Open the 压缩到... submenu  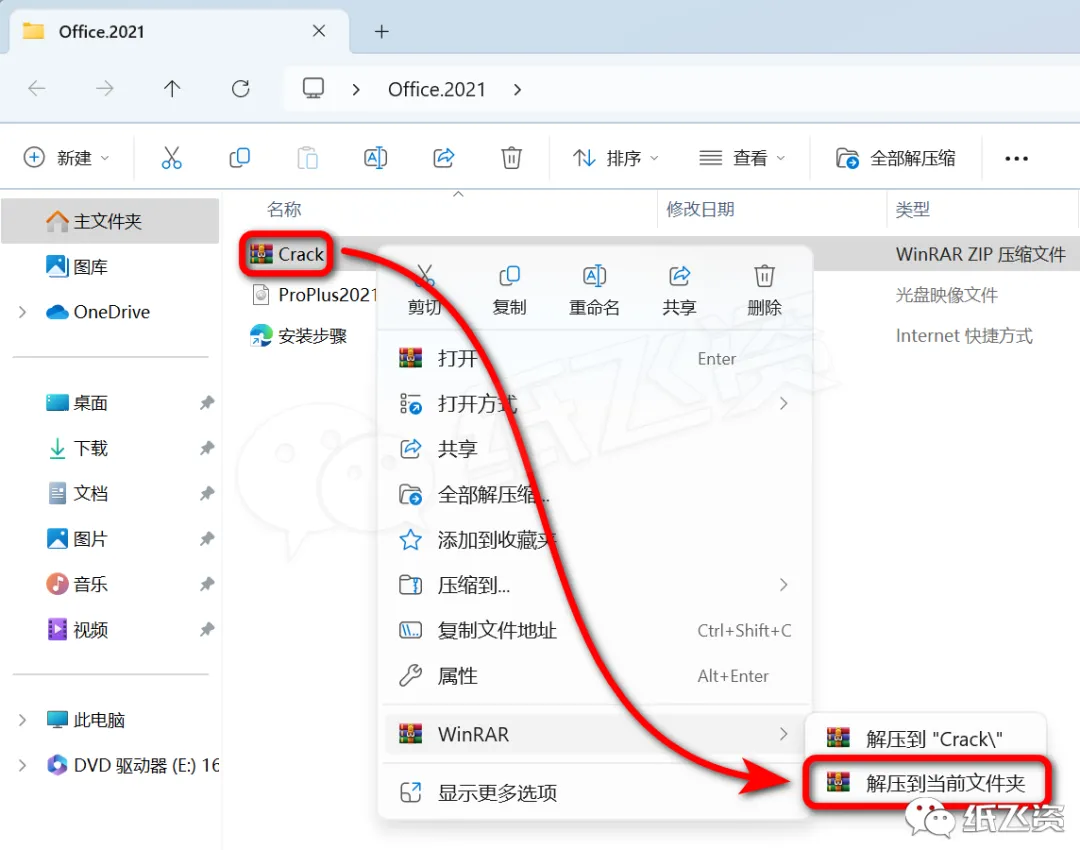coord(596,585)
